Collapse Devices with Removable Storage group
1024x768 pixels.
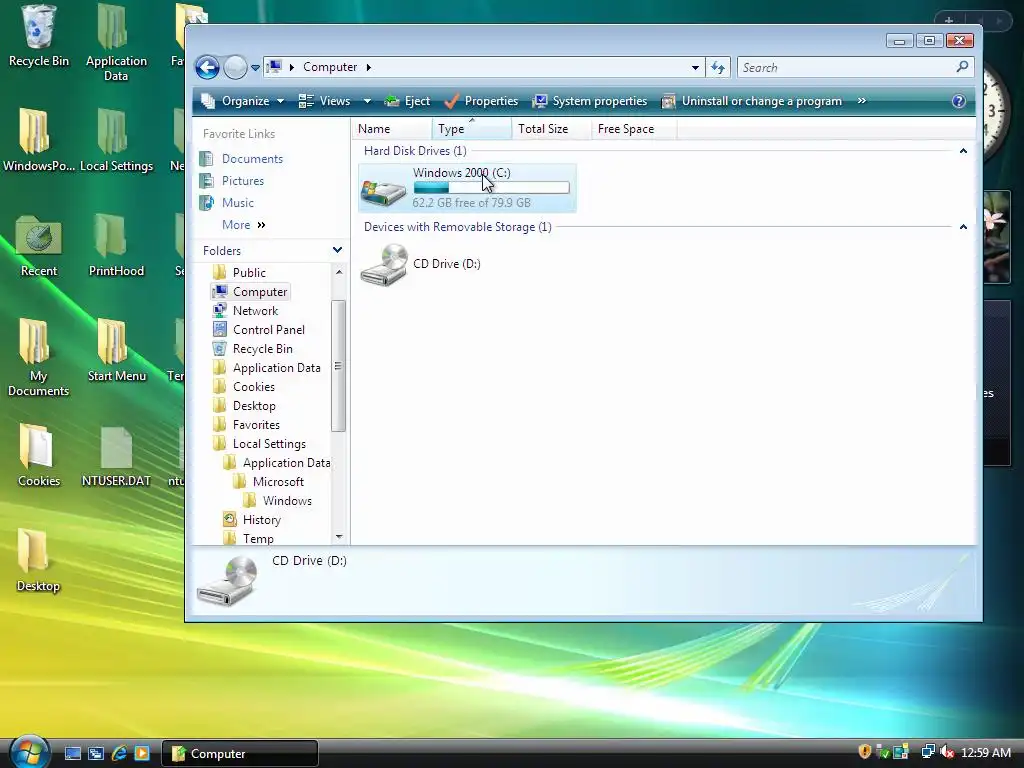963,227
